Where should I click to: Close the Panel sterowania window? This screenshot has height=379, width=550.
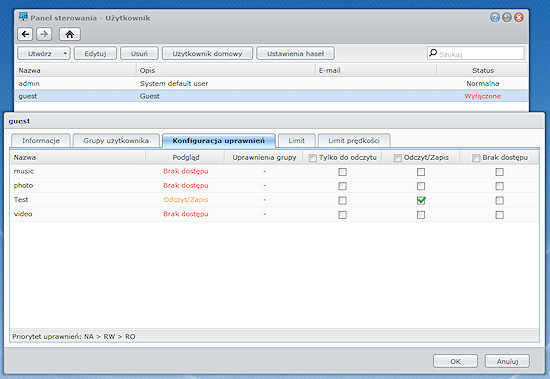[519, 17]
